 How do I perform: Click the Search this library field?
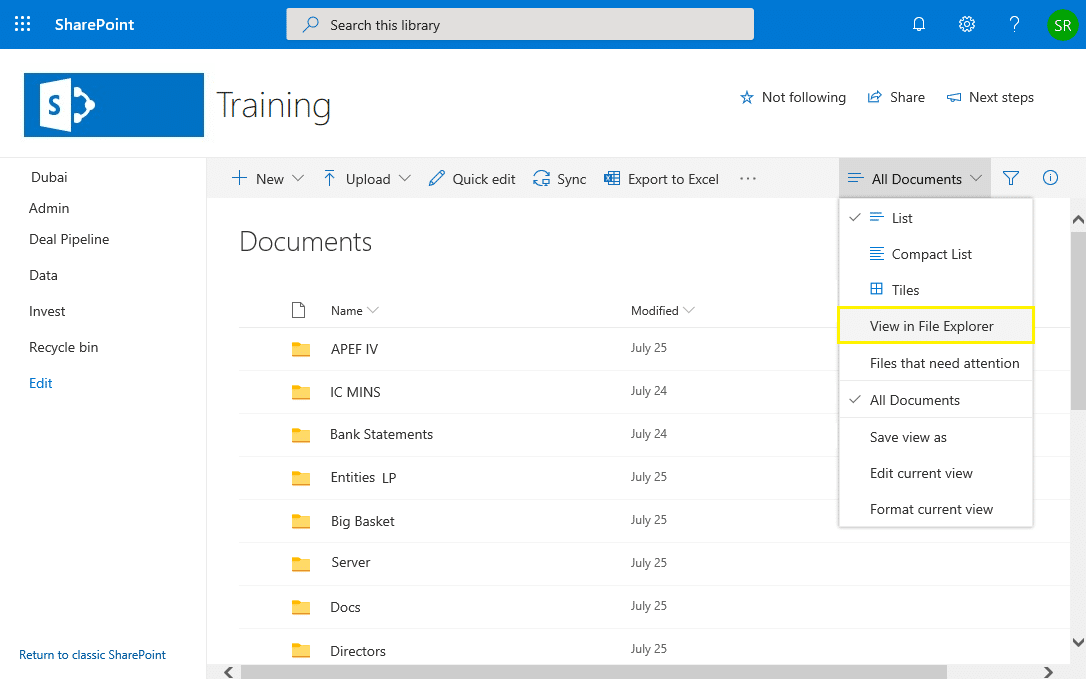pos(520,24)
